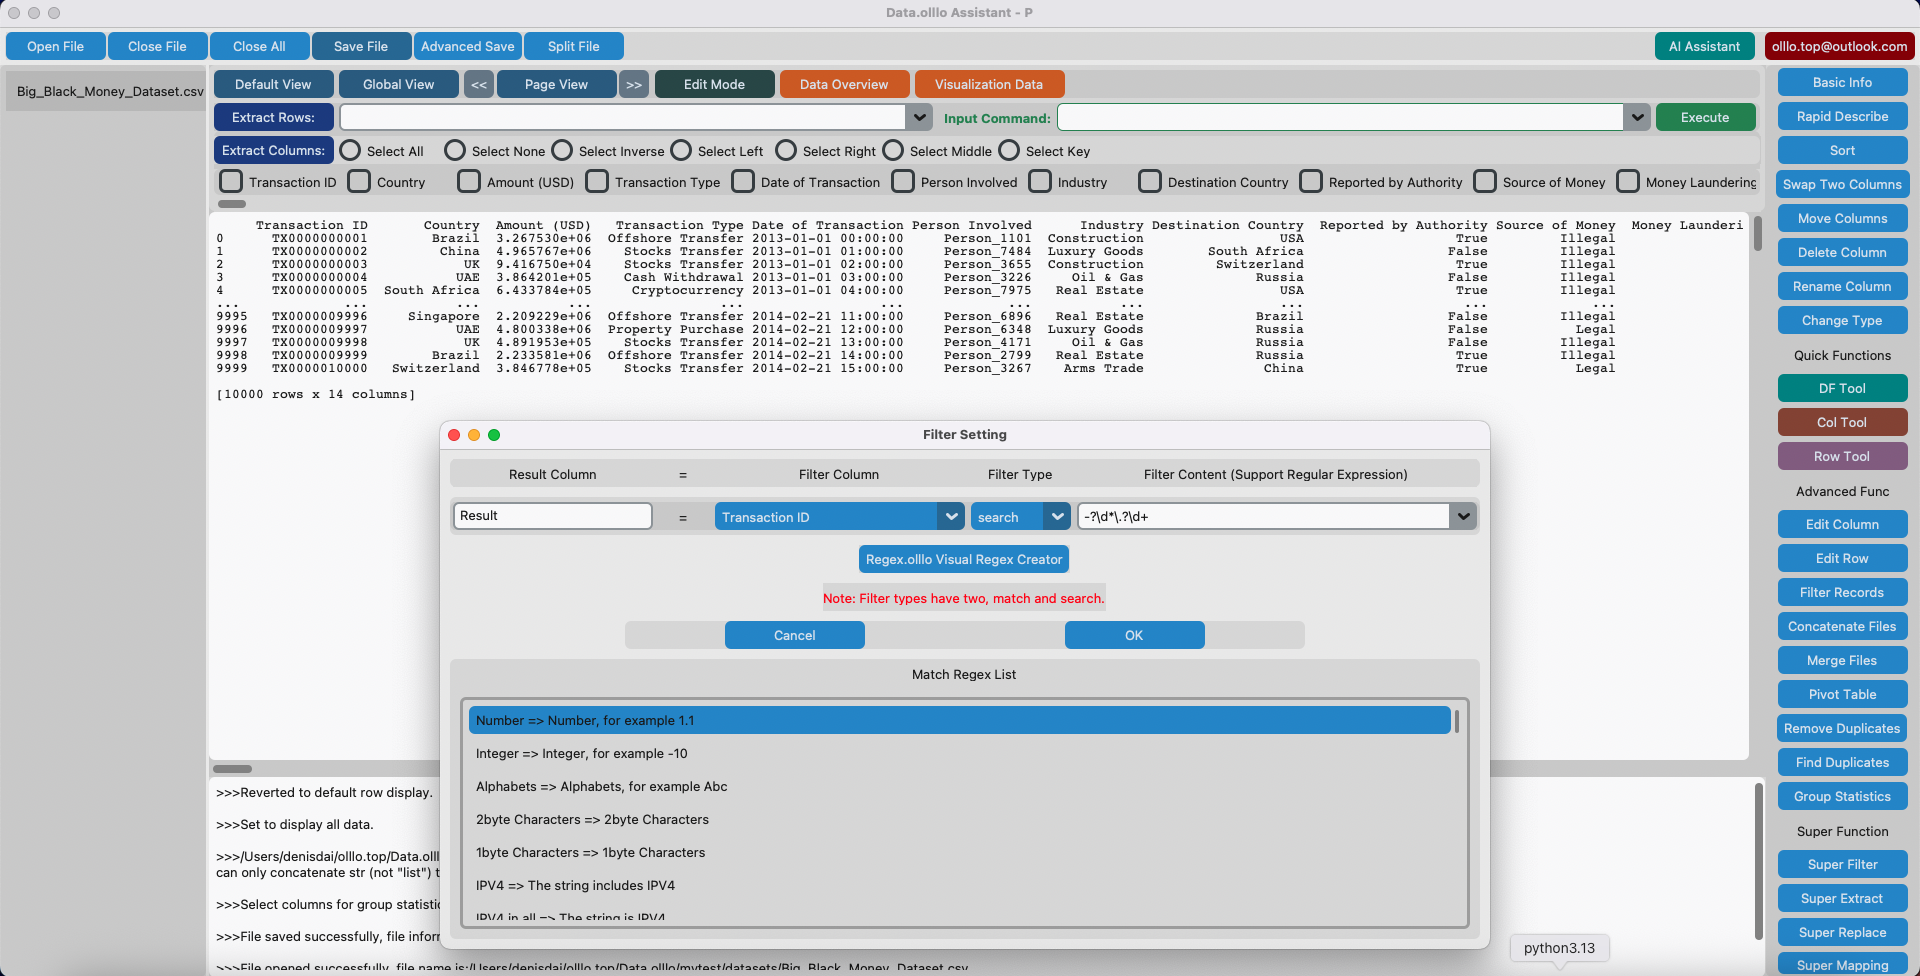This screenshot has height=976, width=1920.
Task: Check the Industry column checkbox
Action: pos(1040,182)
